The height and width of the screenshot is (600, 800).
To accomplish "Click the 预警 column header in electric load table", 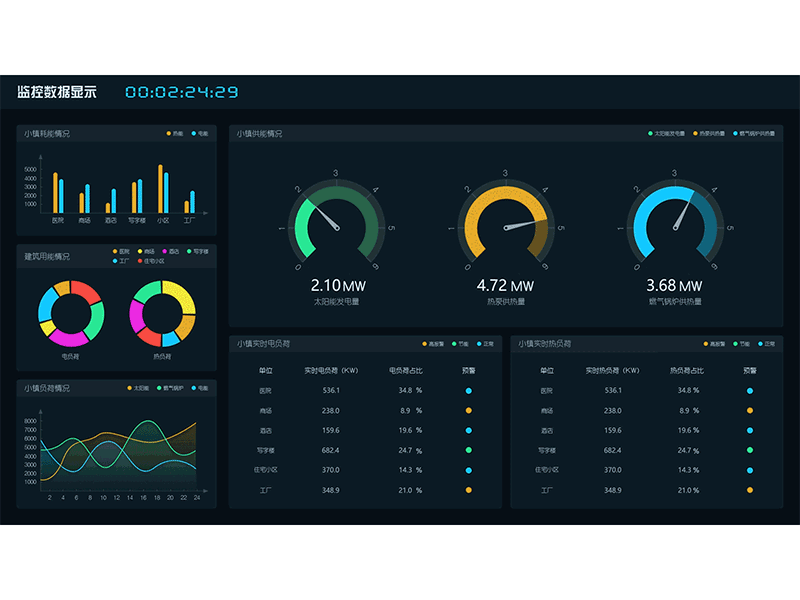I will (x=468, y=371).
